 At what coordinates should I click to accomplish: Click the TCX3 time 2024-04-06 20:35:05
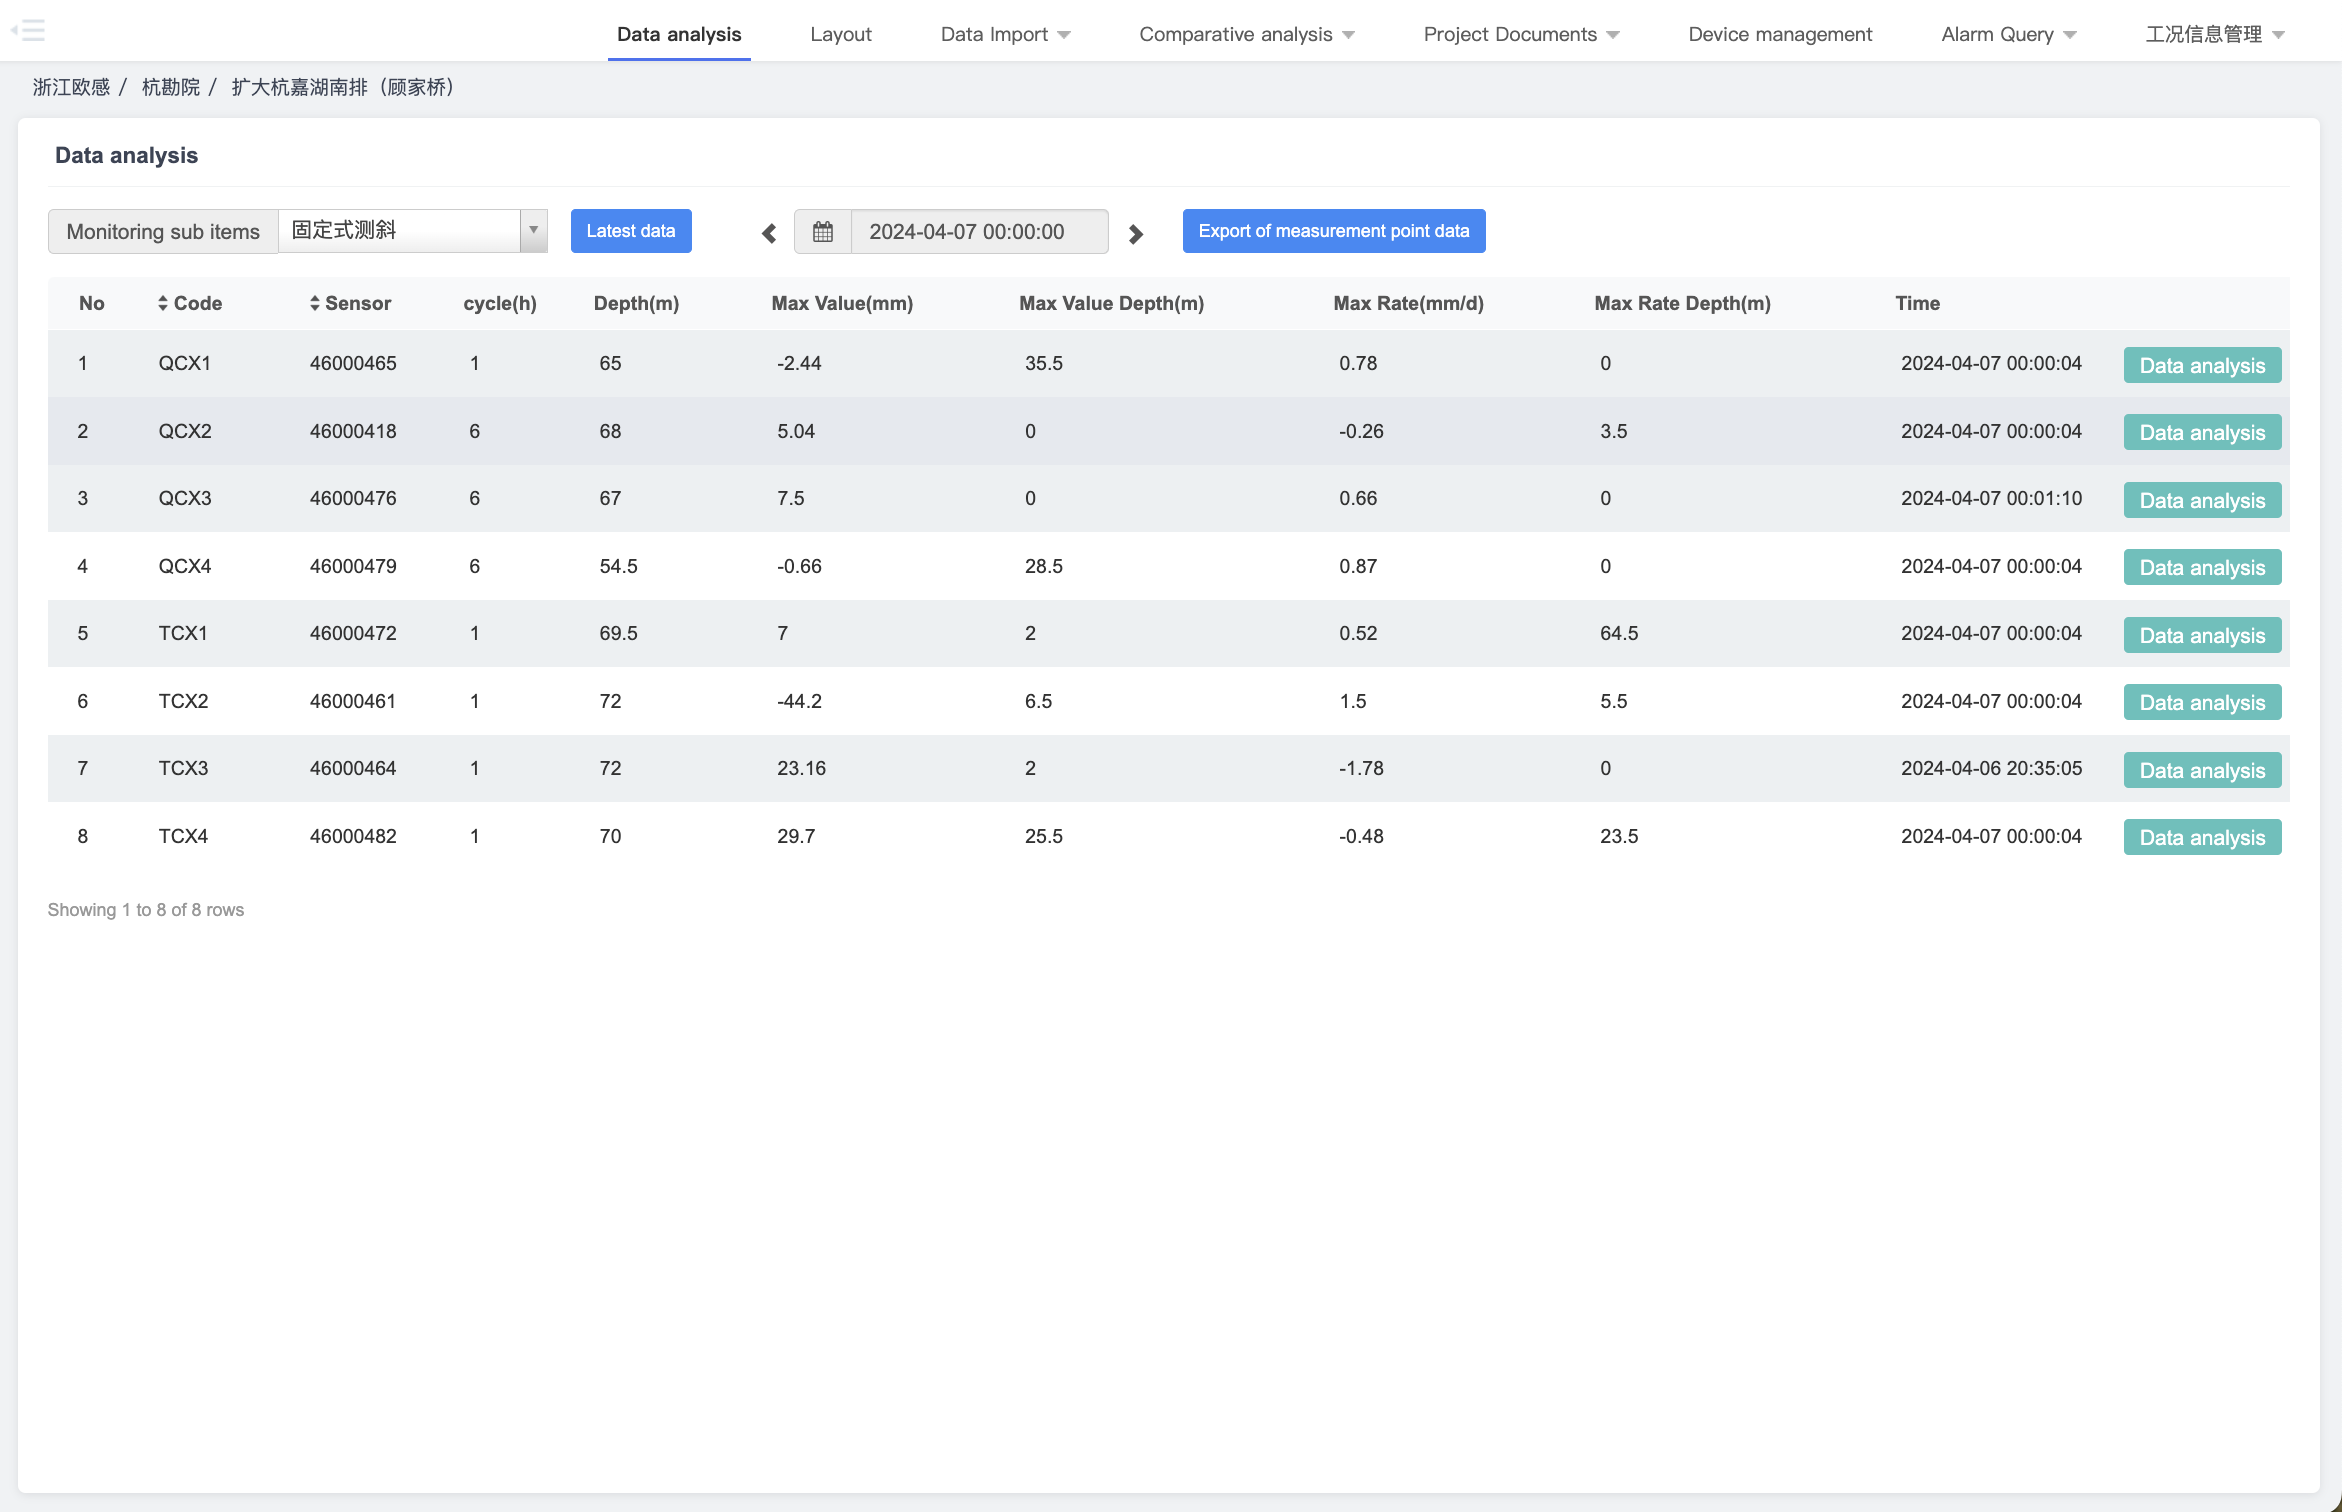(x=1991, y=768)
